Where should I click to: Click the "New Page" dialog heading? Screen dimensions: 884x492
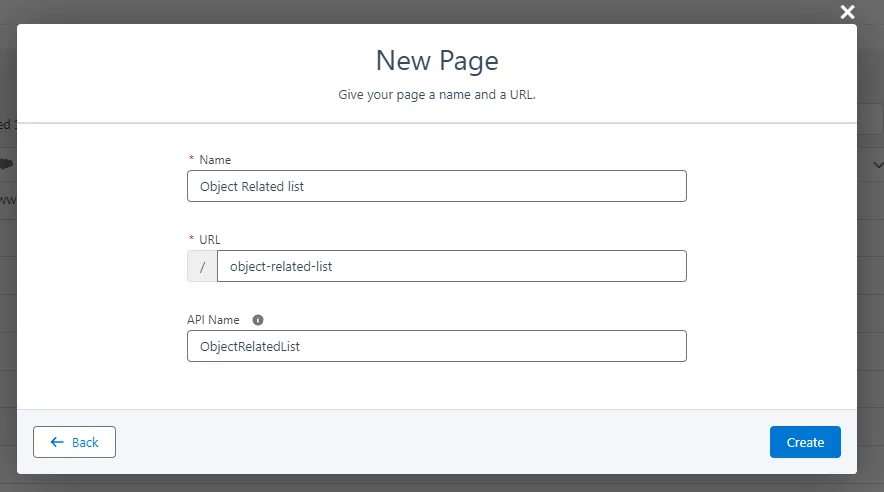click(x=437, y=60)
